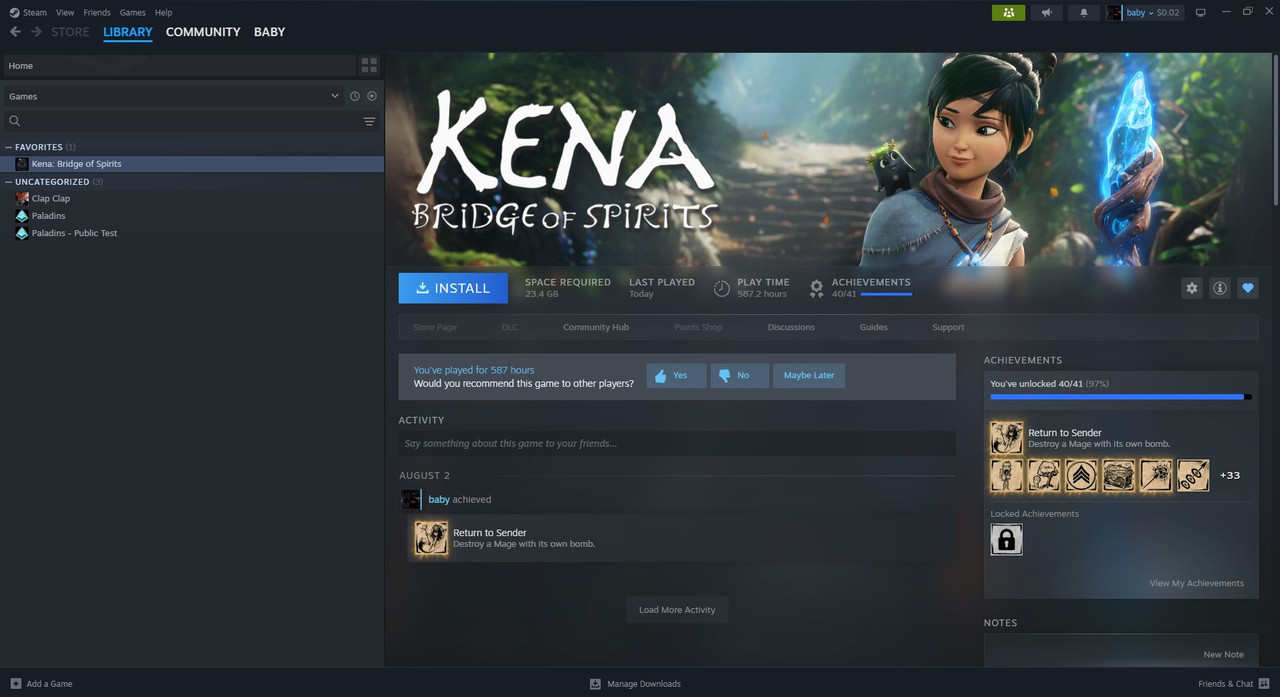The image size is (1280, 697).
Task: Click the activity comment input field
Action: (677, 444)
